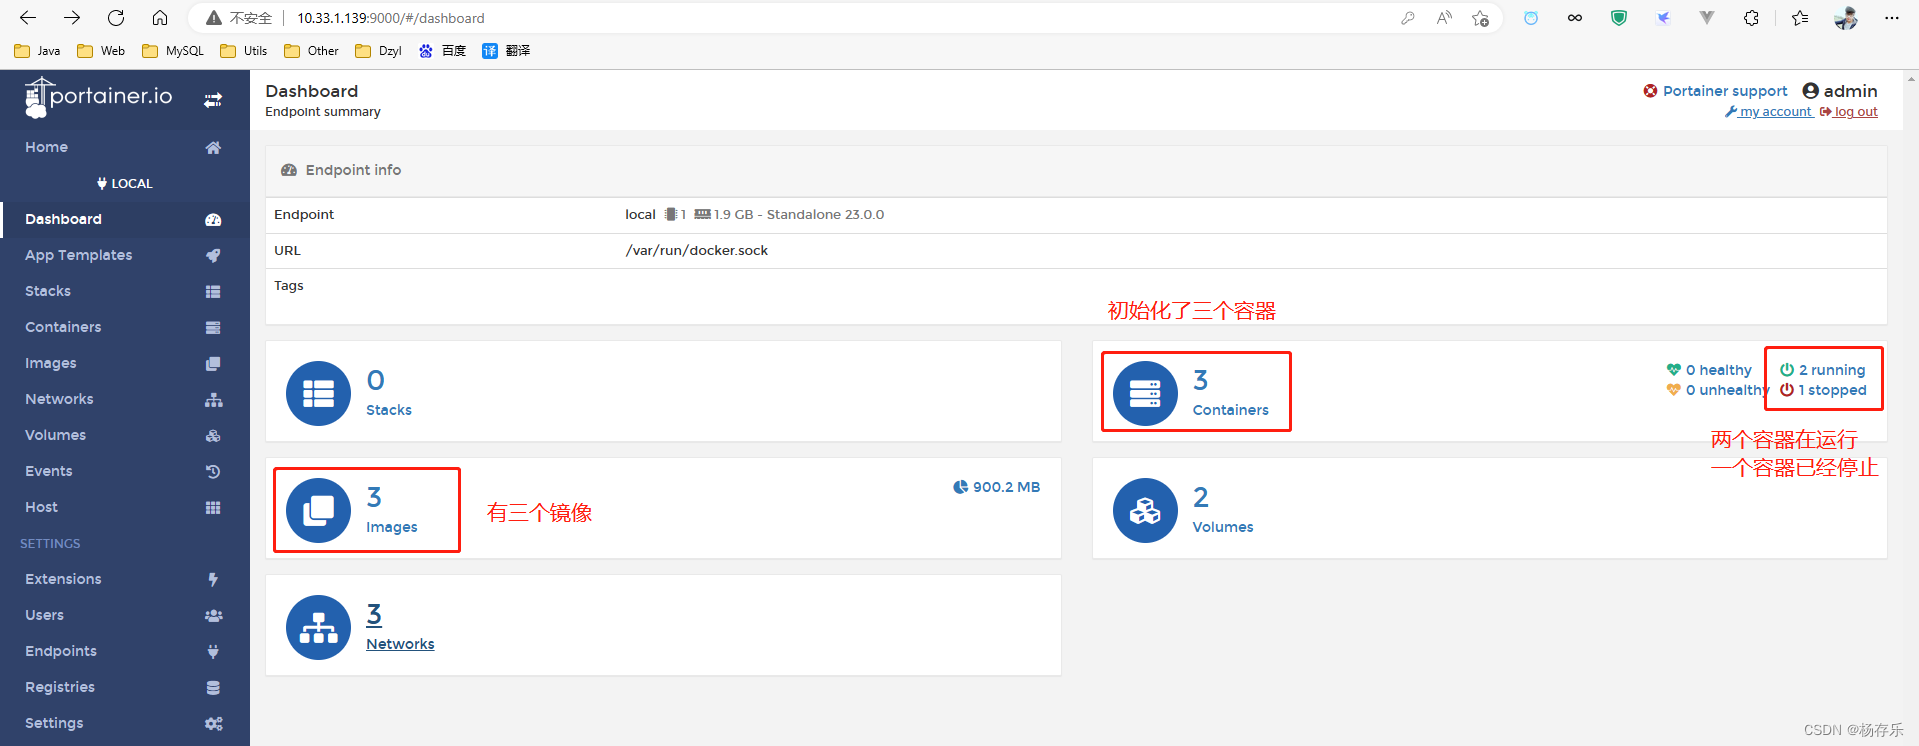Click the large Containers circle icon

1145,393
